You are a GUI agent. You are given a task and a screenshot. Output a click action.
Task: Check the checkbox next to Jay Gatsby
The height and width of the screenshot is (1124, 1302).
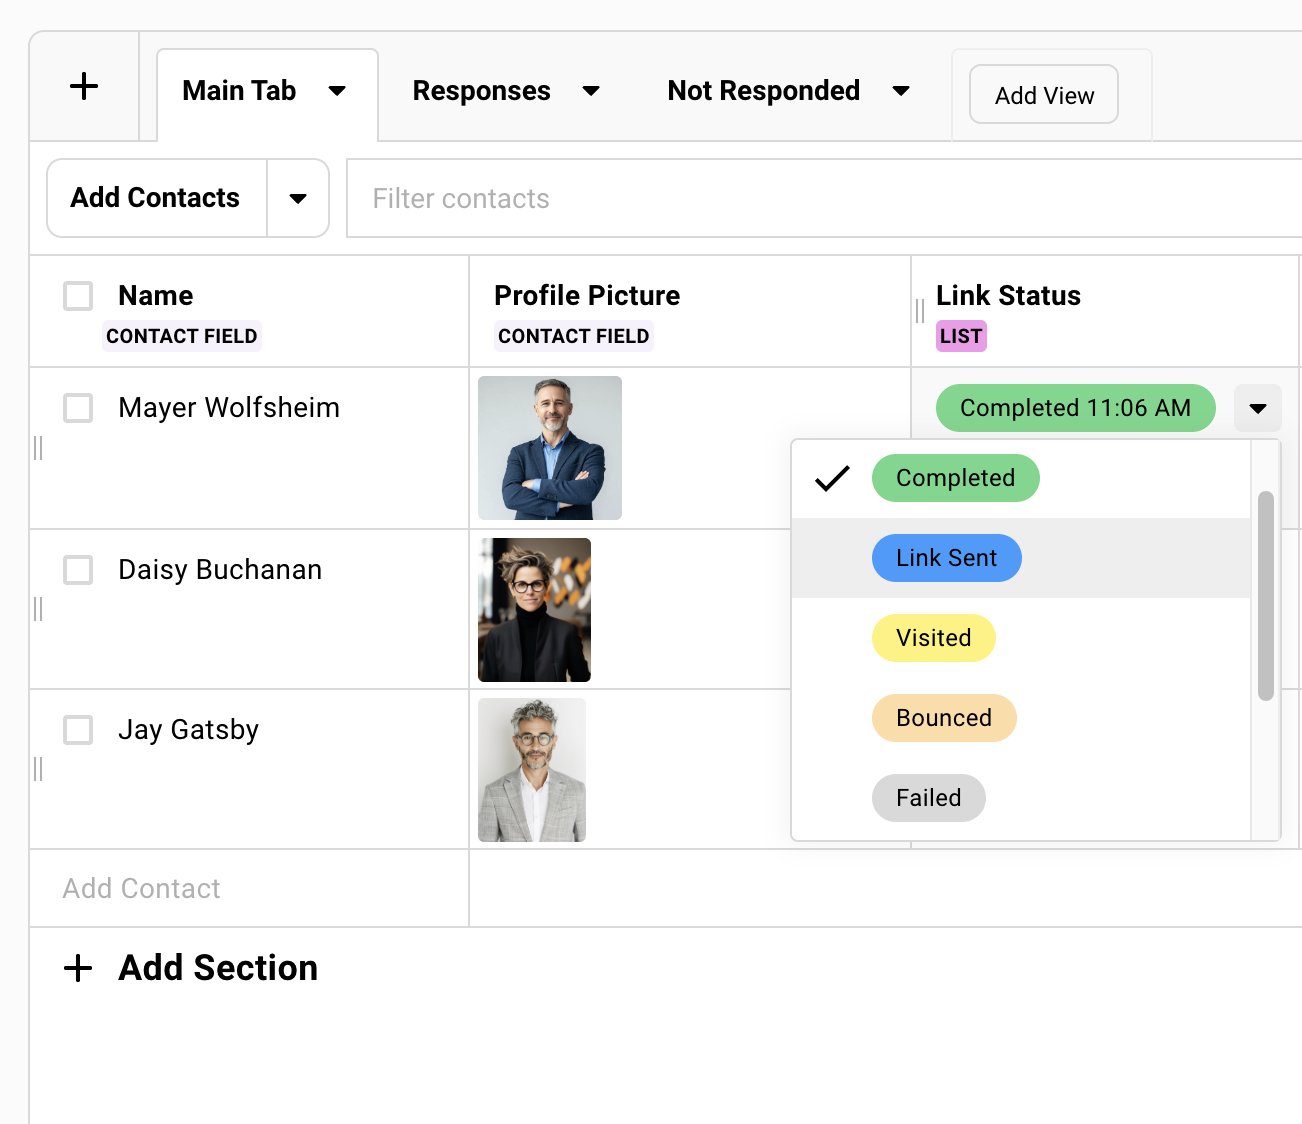[77, 730]
